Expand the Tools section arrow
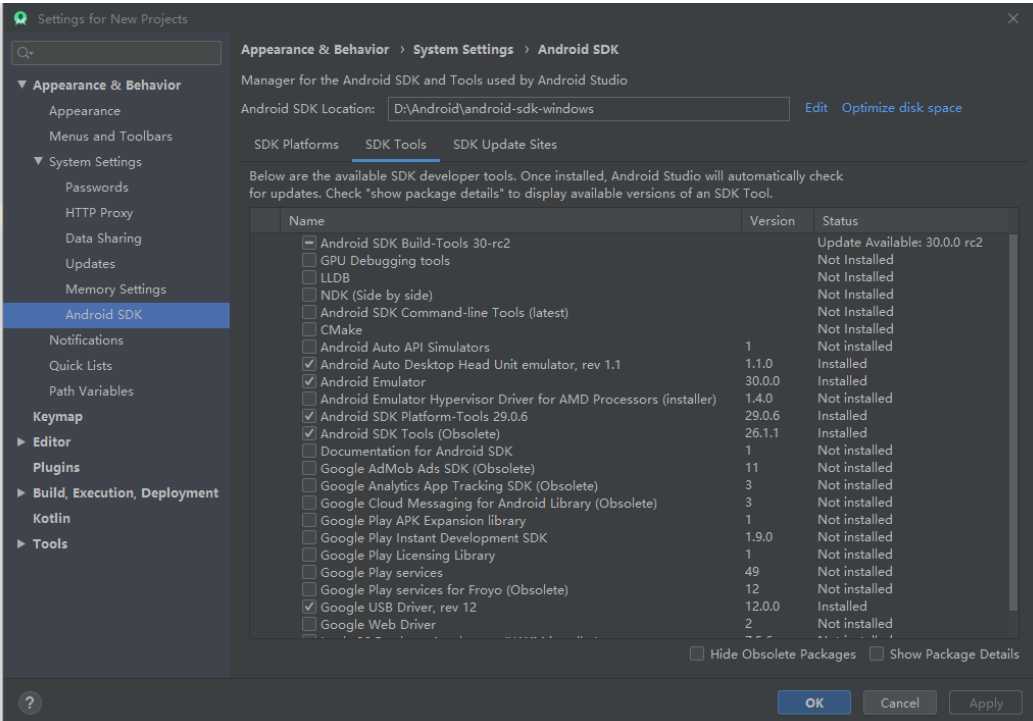The image size is (1033, 721). click(x=21, y=543)
